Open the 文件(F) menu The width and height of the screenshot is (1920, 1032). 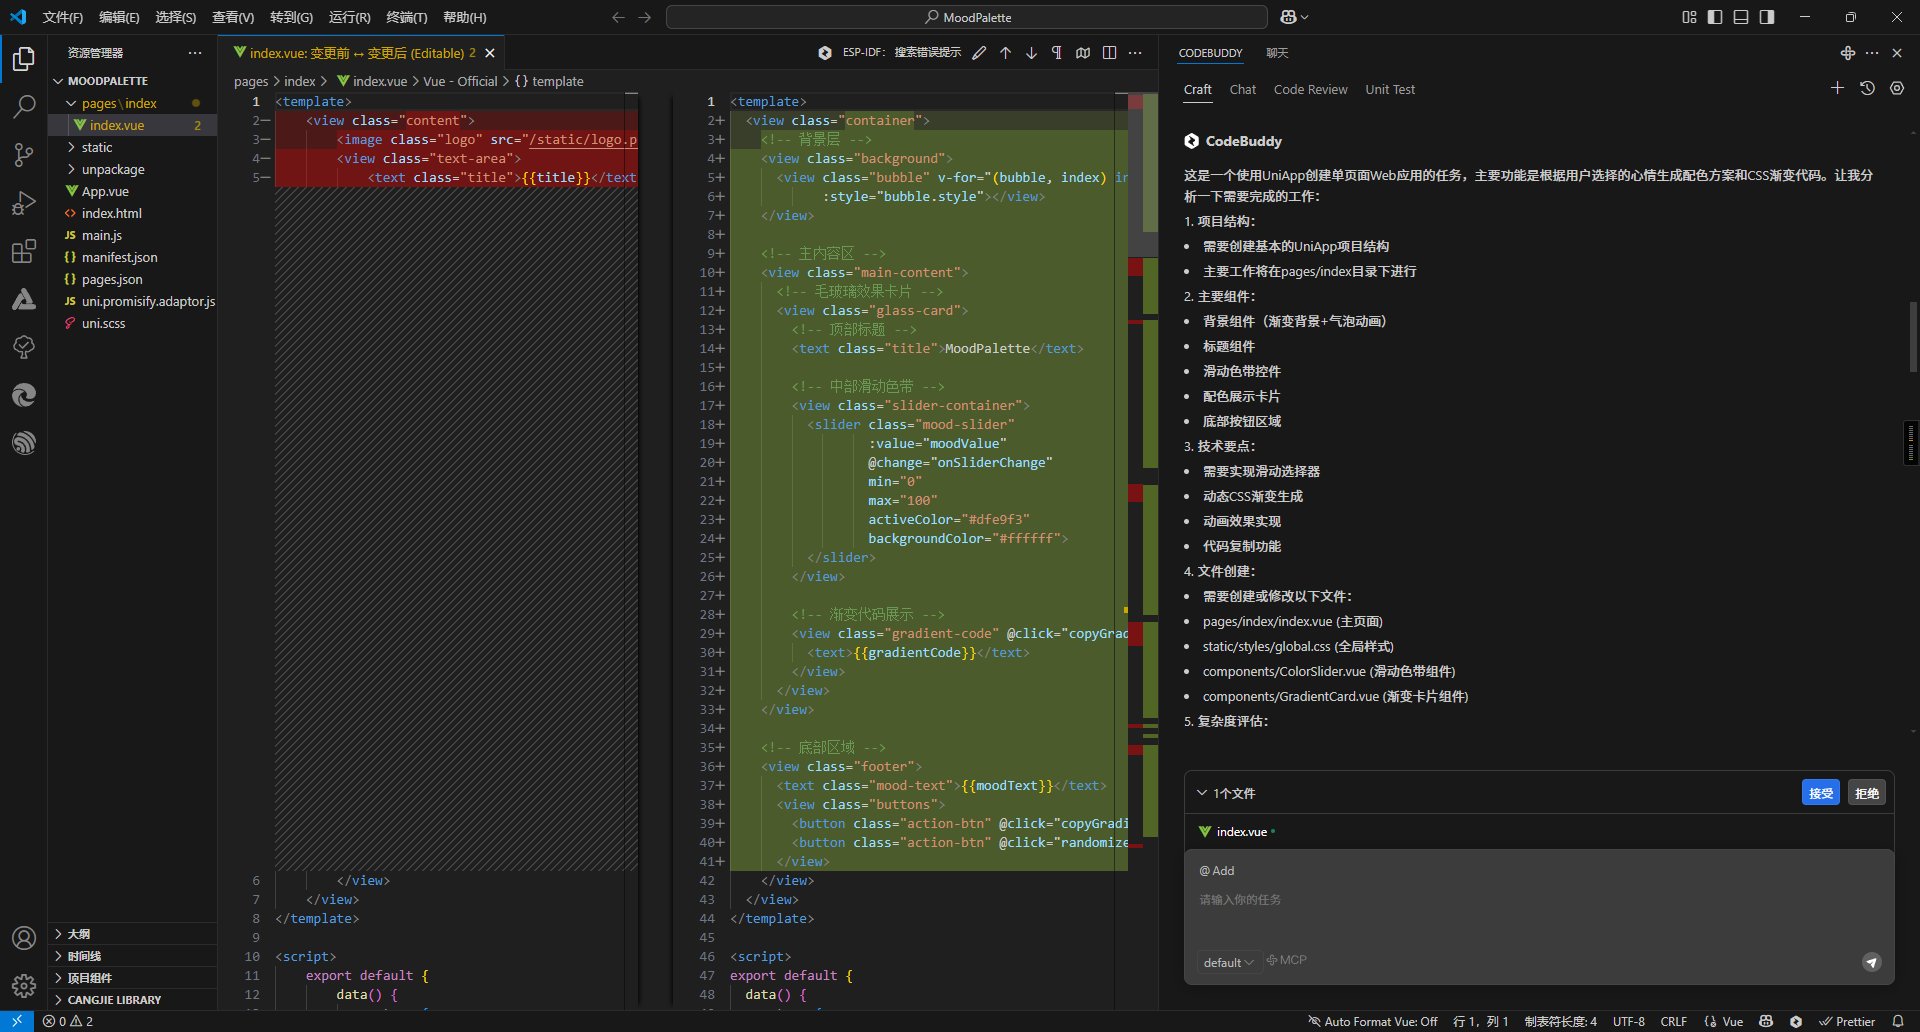63,17
